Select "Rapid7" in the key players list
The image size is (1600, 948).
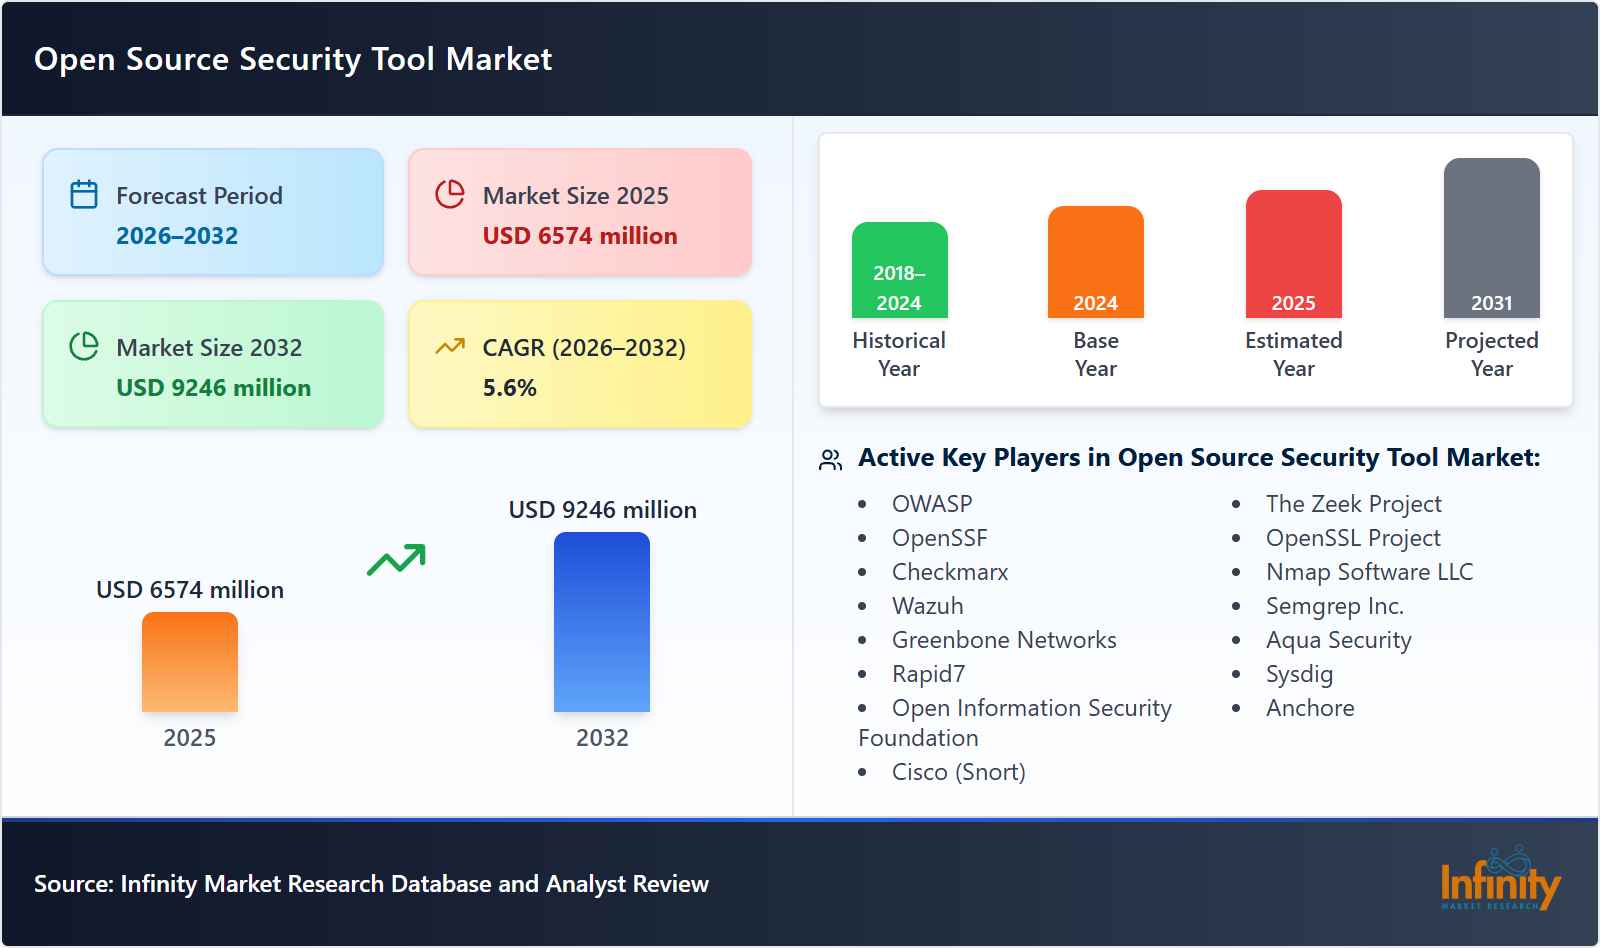(x=929, y=674)
